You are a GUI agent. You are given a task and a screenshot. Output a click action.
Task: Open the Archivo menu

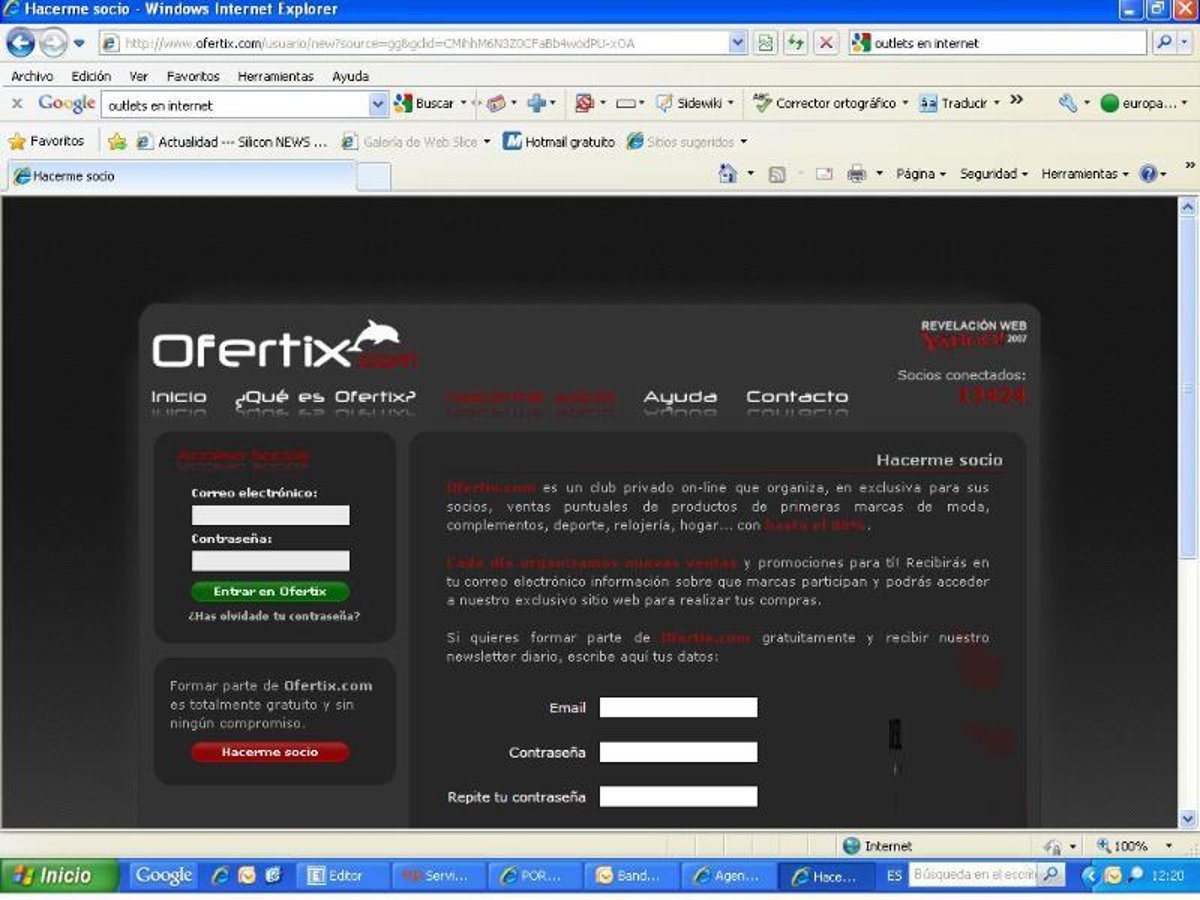(x=32, y=76)
